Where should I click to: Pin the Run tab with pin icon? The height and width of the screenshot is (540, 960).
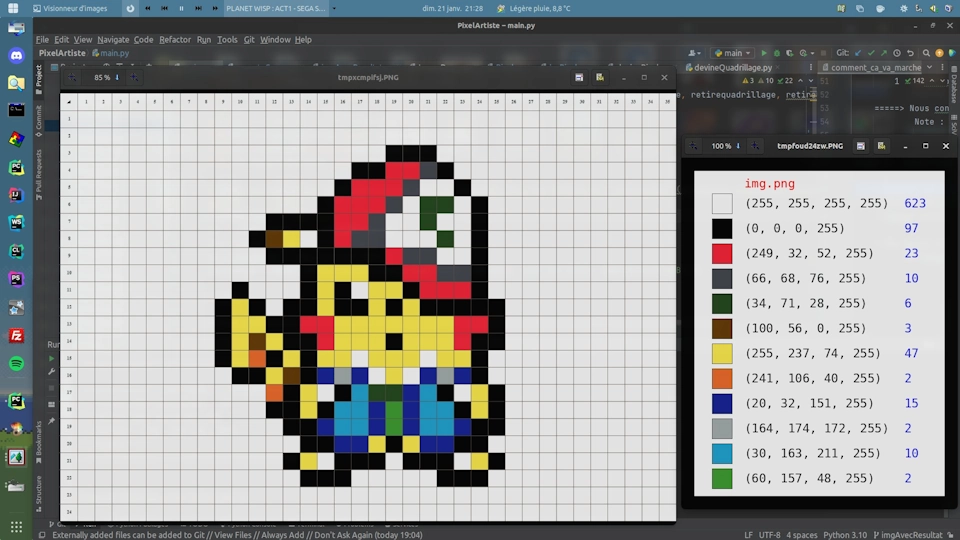[51, 421]
